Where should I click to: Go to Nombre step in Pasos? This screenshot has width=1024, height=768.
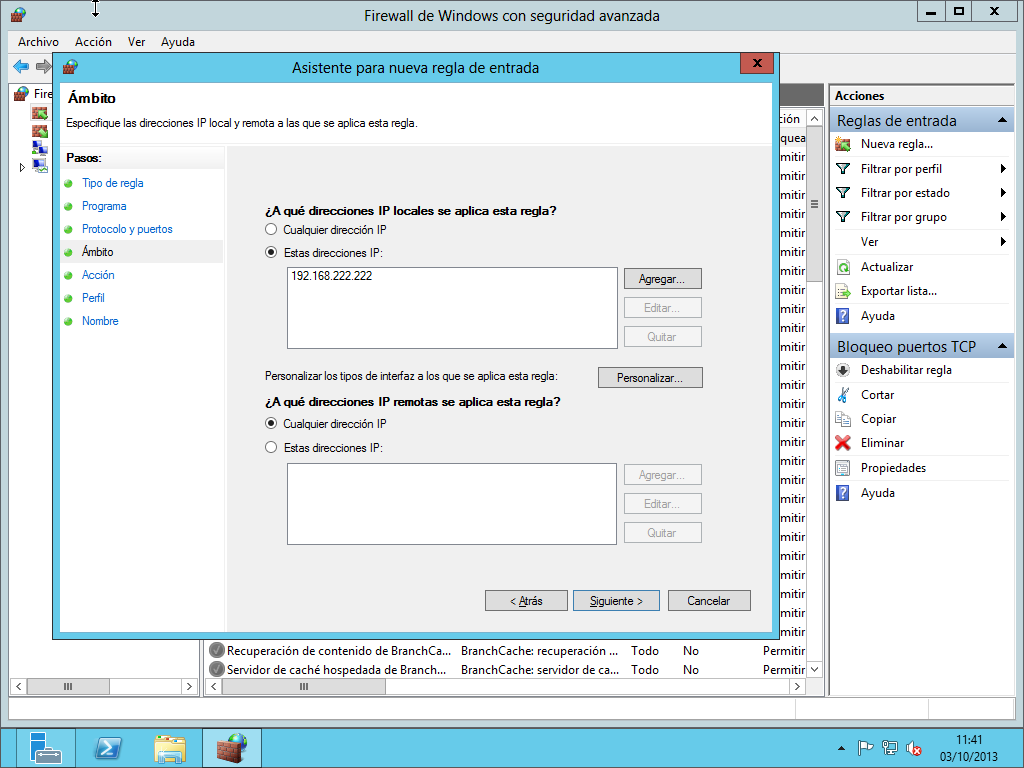100,321
